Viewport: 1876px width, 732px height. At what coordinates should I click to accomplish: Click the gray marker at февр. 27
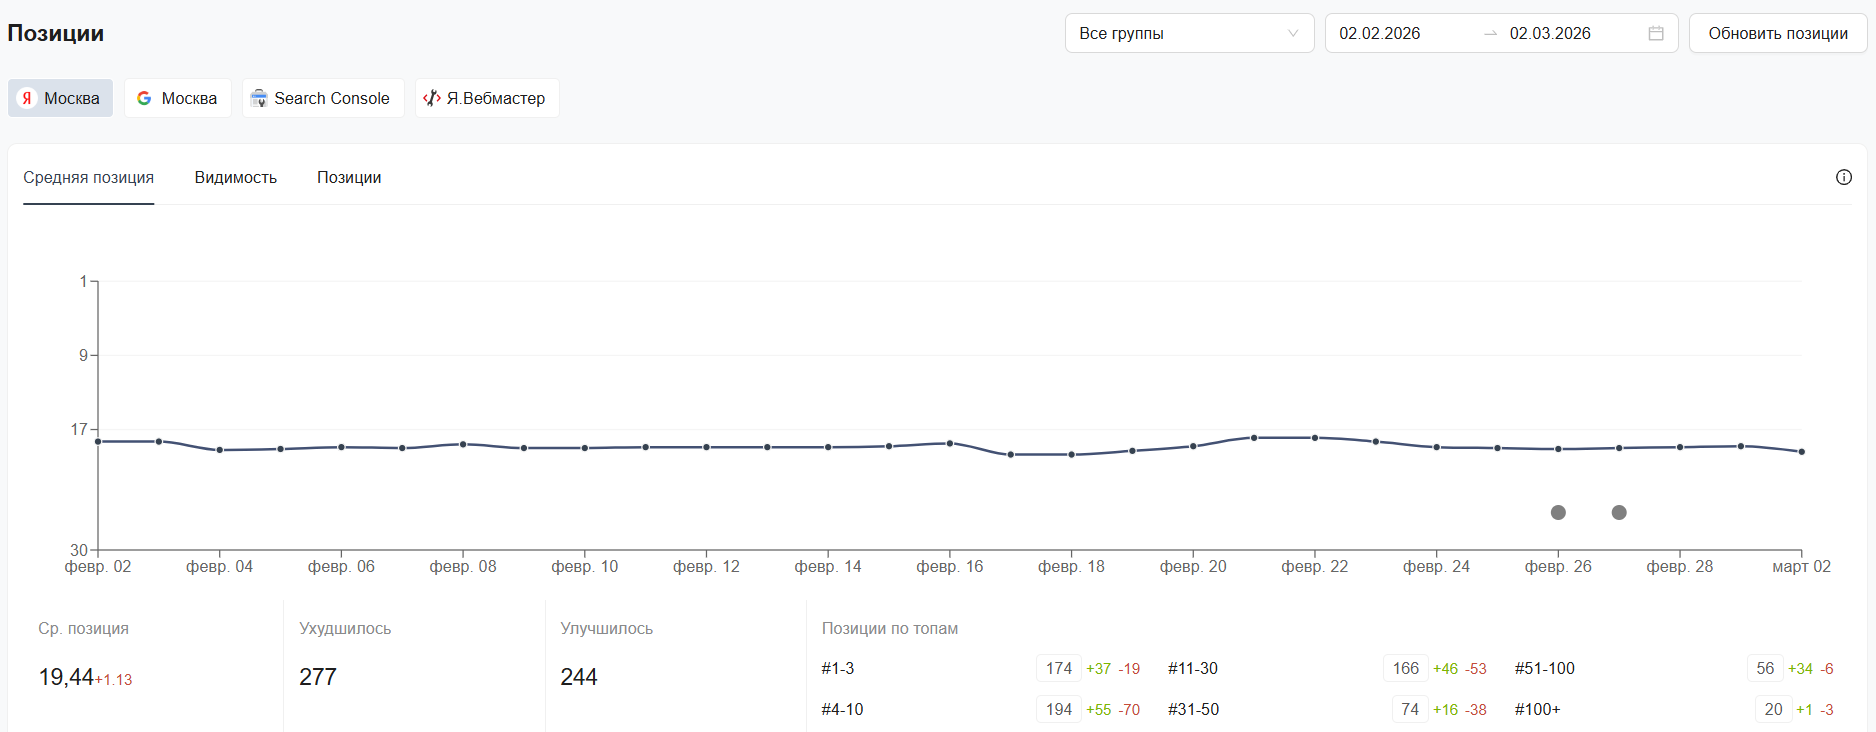point(1619,512)
